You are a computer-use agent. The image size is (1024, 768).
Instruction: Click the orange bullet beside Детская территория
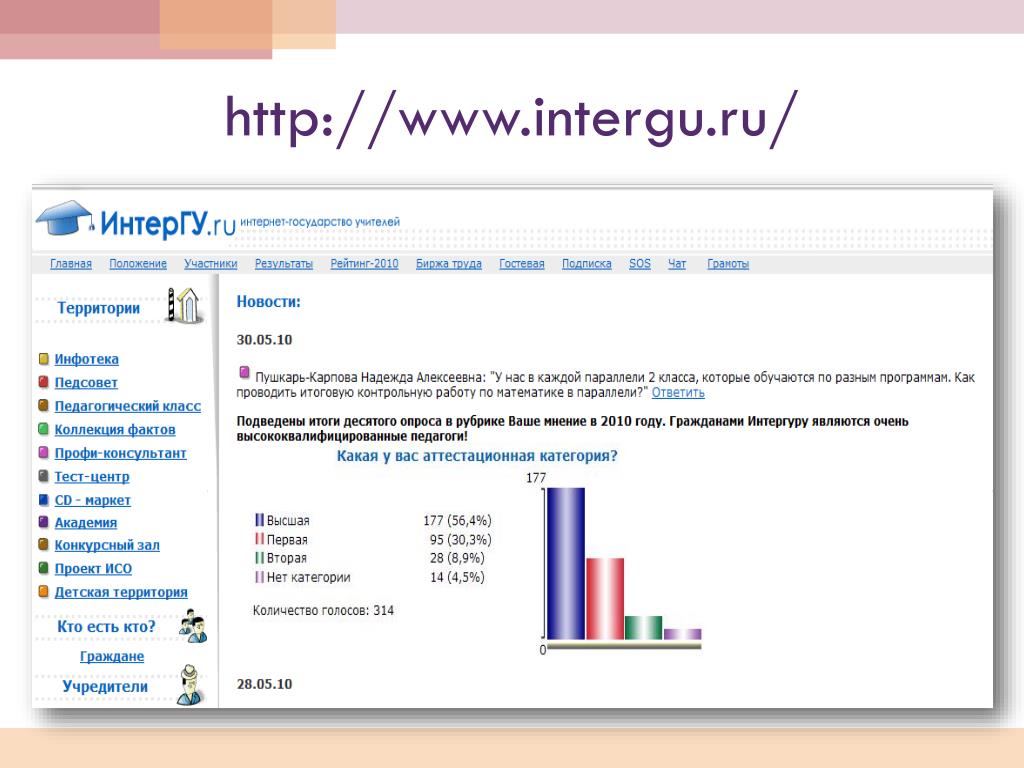[44, 591]
